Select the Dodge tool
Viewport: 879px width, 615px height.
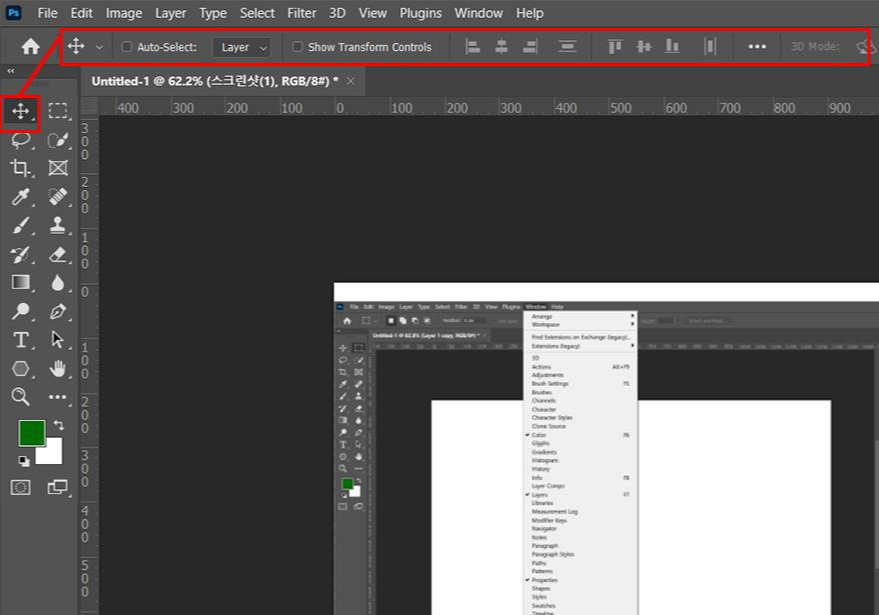(21, 311)
